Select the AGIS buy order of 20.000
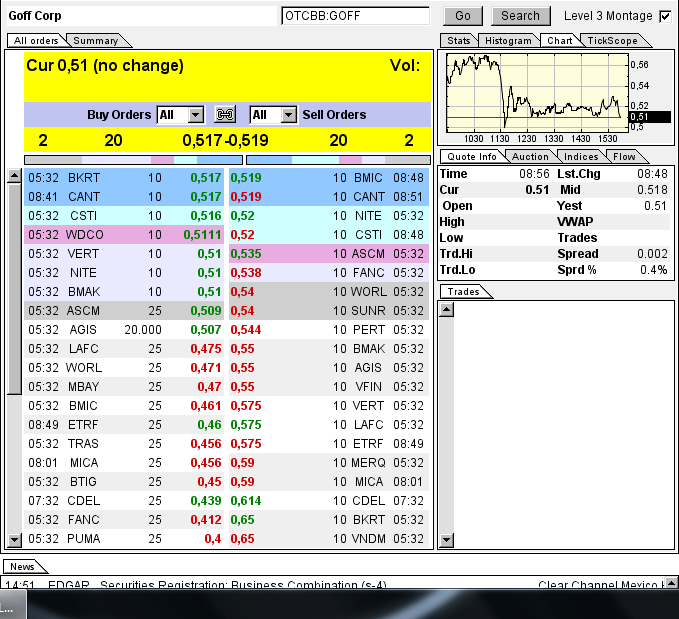The height and width of the screenshot is (619, 679). (x=124, y=330)
